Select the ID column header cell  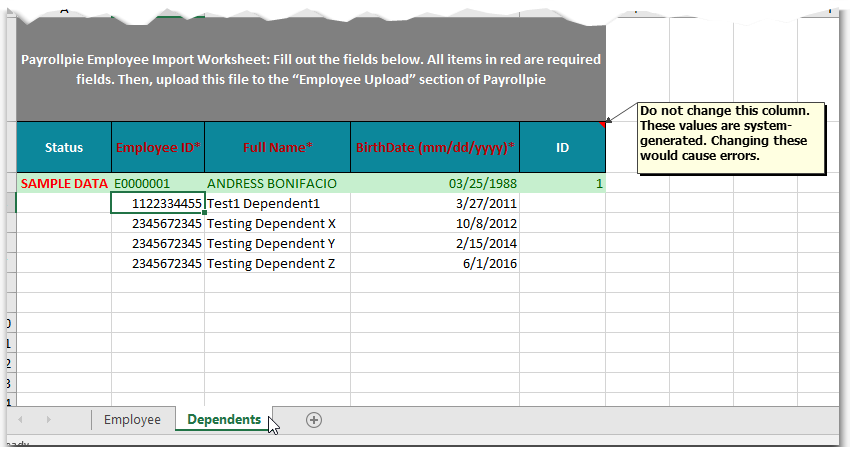click(x=562, y=147)
